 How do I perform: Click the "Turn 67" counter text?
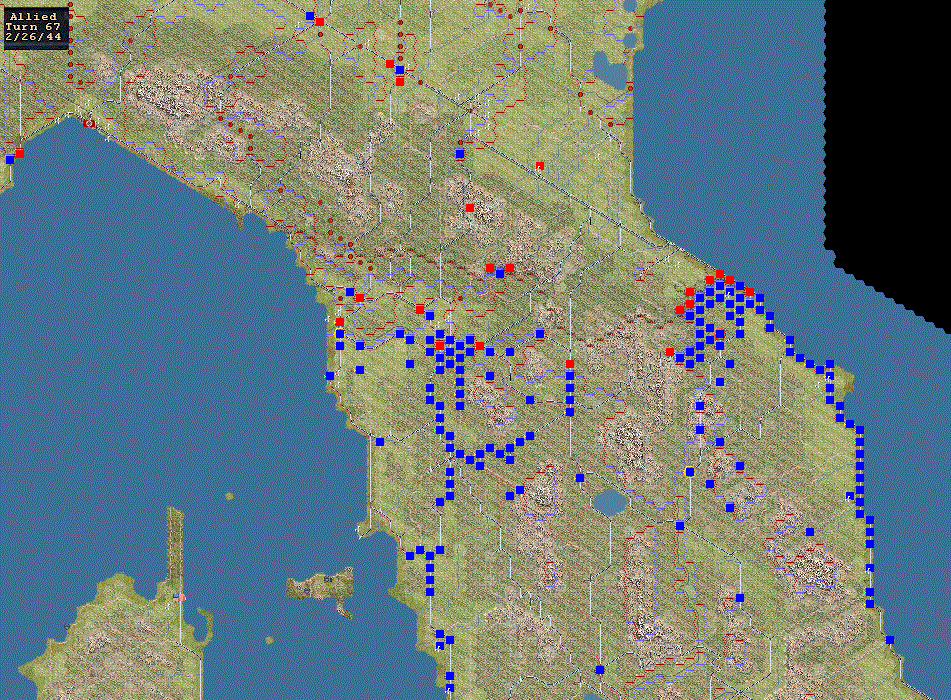click(33, 27)
